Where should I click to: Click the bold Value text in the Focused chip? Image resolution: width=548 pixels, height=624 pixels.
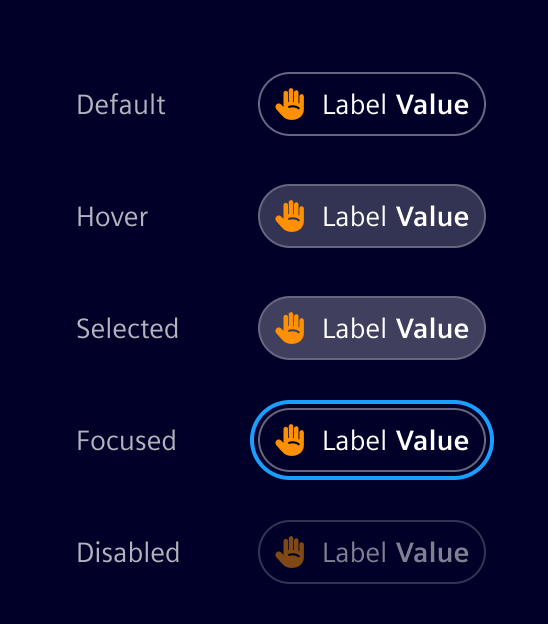point(433,441)
